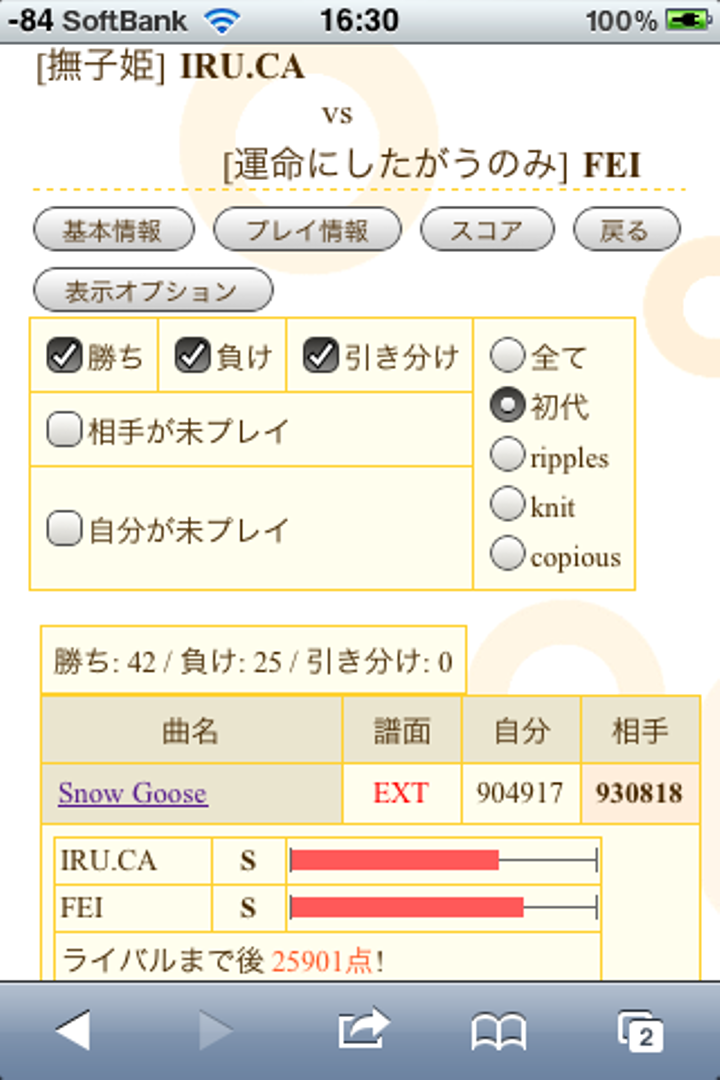The image size is (720, 1080).
Task: Tap the Safari back arrow
Action: coord(73,1030)
